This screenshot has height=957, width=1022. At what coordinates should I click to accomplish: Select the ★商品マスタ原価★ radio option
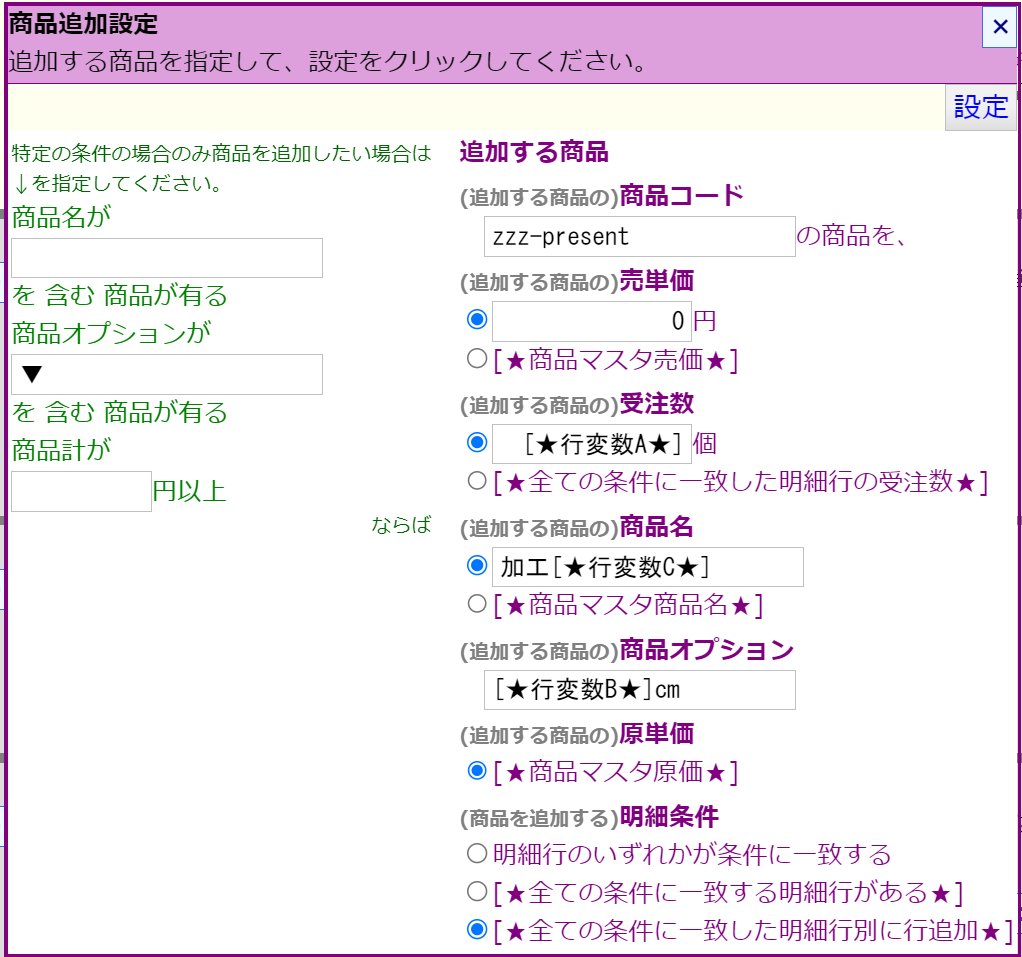(477, 771)
